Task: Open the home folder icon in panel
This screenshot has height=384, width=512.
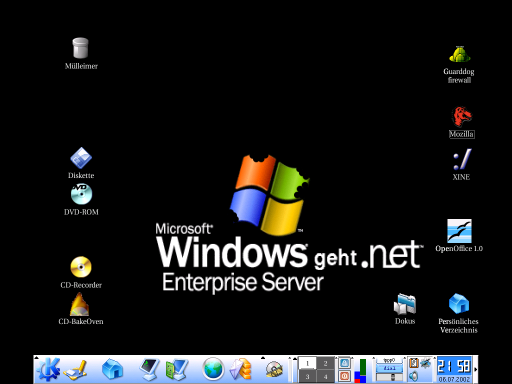Action: coord(112,369)
